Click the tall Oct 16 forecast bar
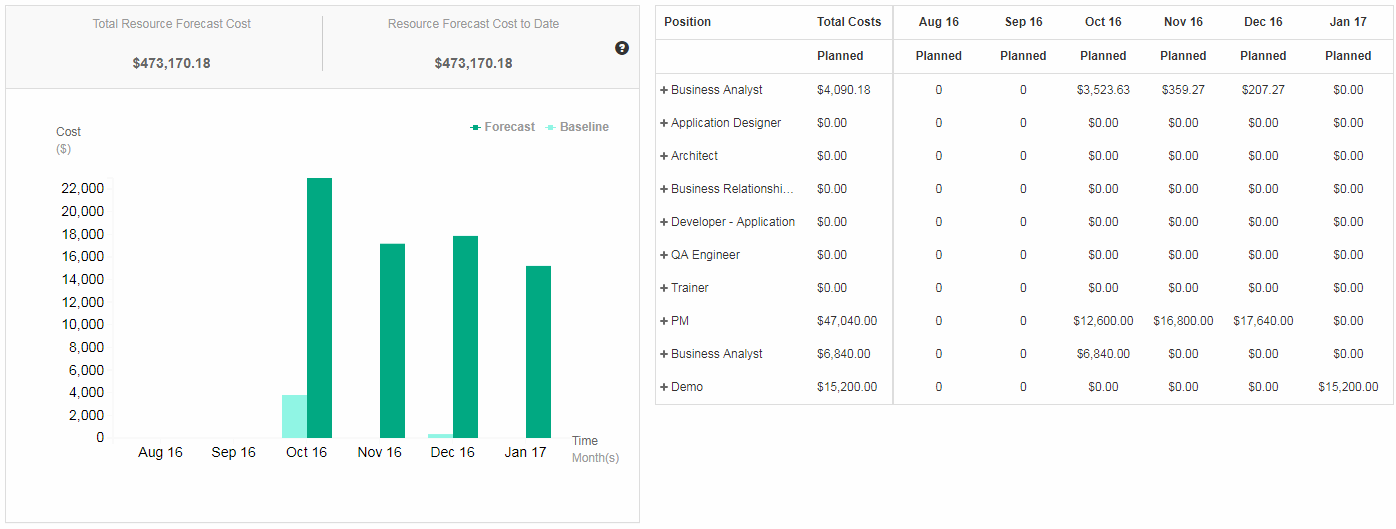 319,308
